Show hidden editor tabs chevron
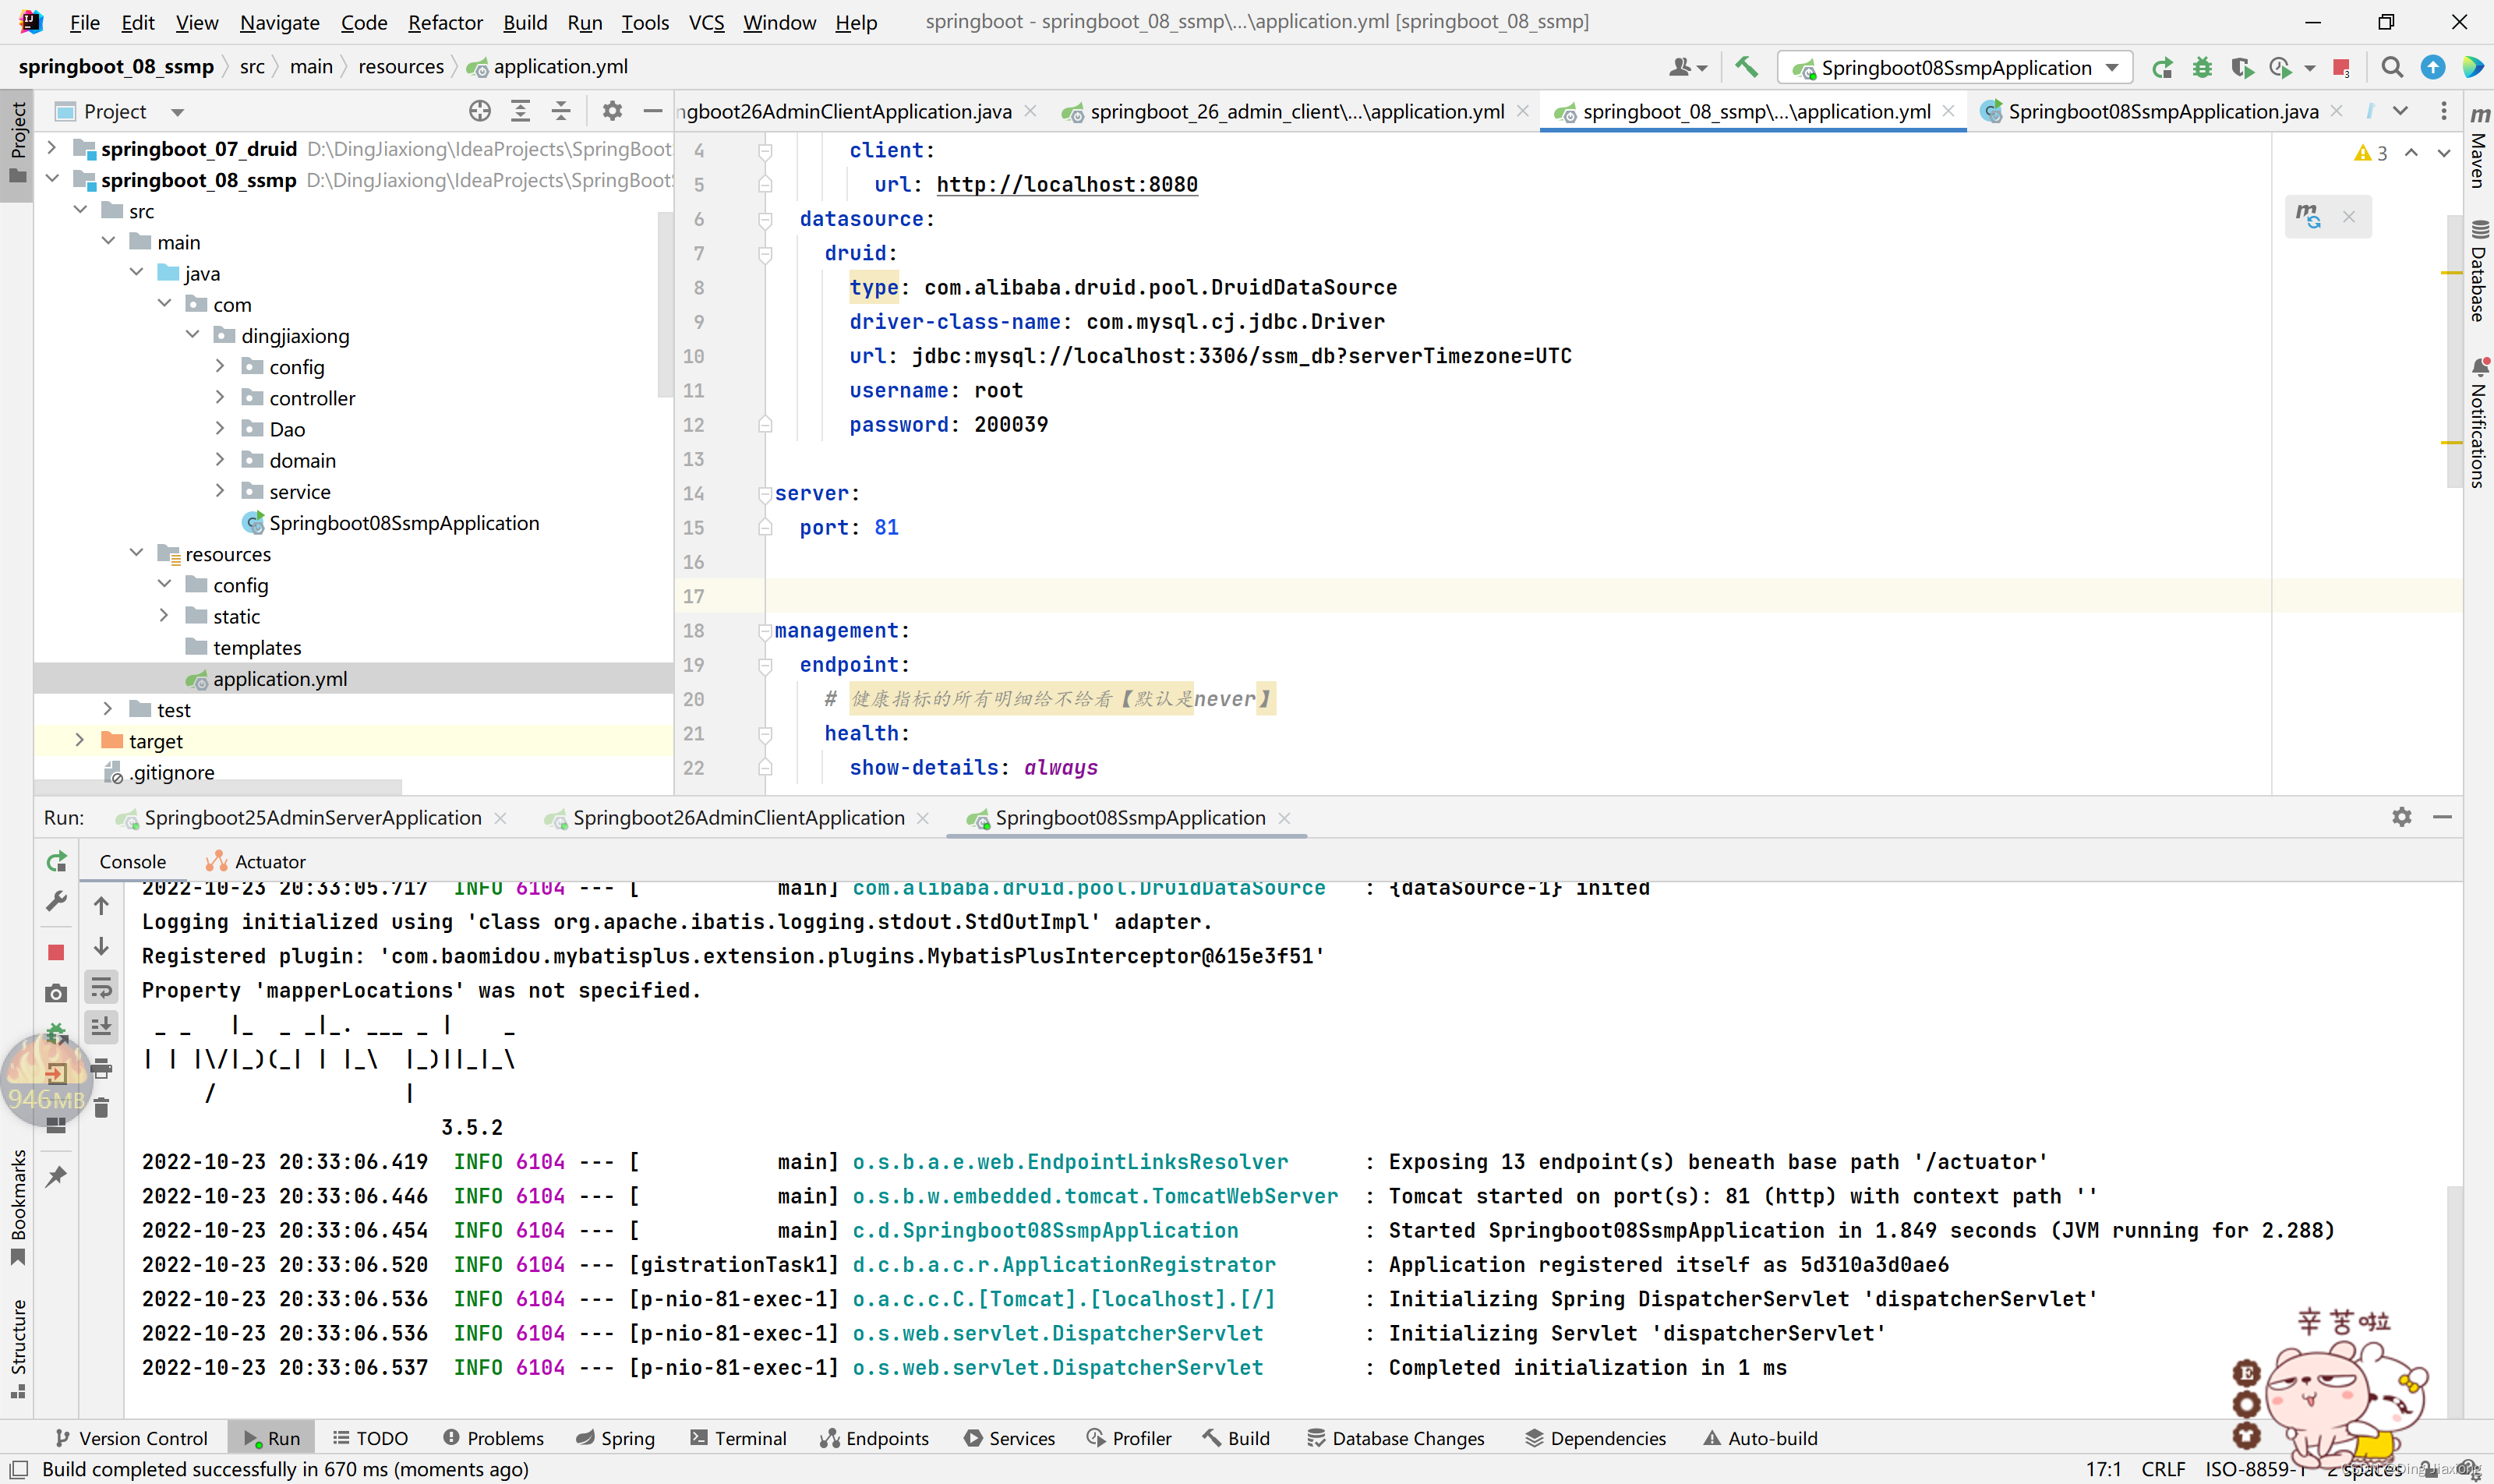Image resolution: width=2494 pixels, height=1484 pixels. pyautogui.click(x=2400, y=111)
